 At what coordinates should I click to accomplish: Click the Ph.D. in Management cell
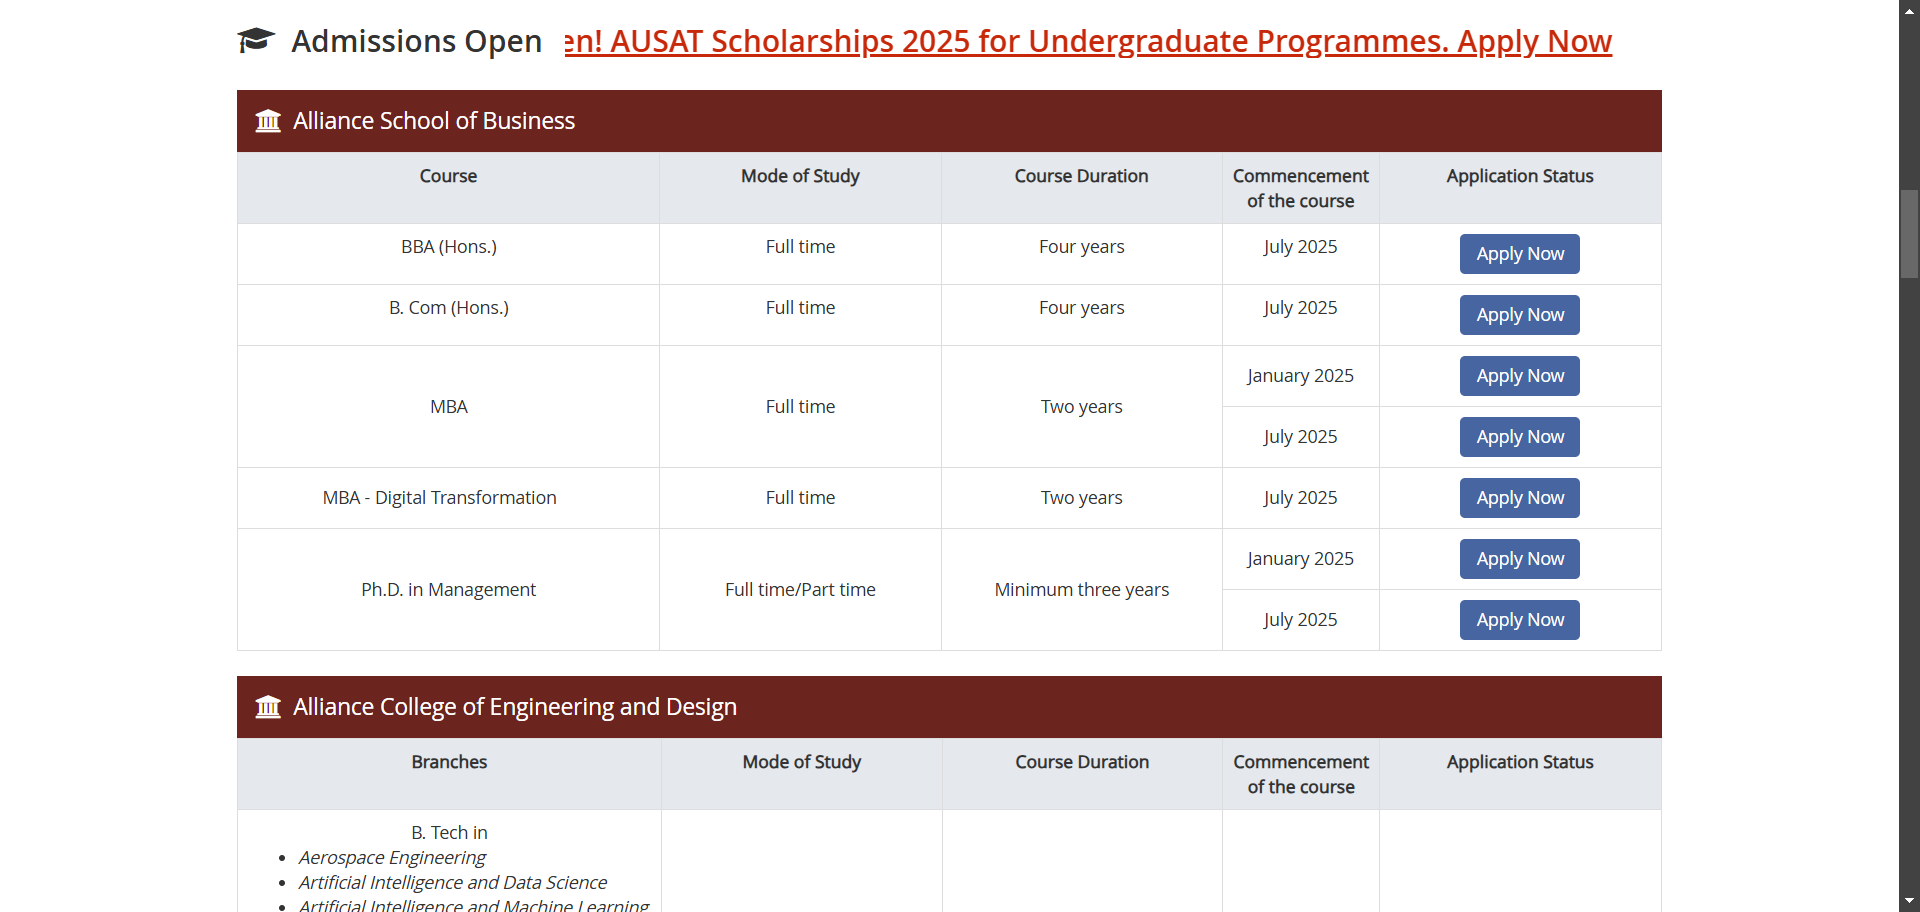point(448,590)
